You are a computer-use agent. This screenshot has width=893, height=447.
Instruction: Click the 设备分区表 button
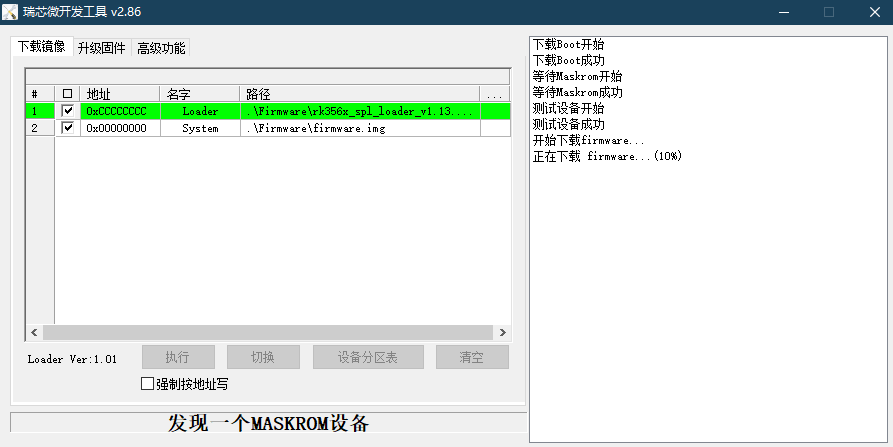pyautogui.click(x=368, y=357)
